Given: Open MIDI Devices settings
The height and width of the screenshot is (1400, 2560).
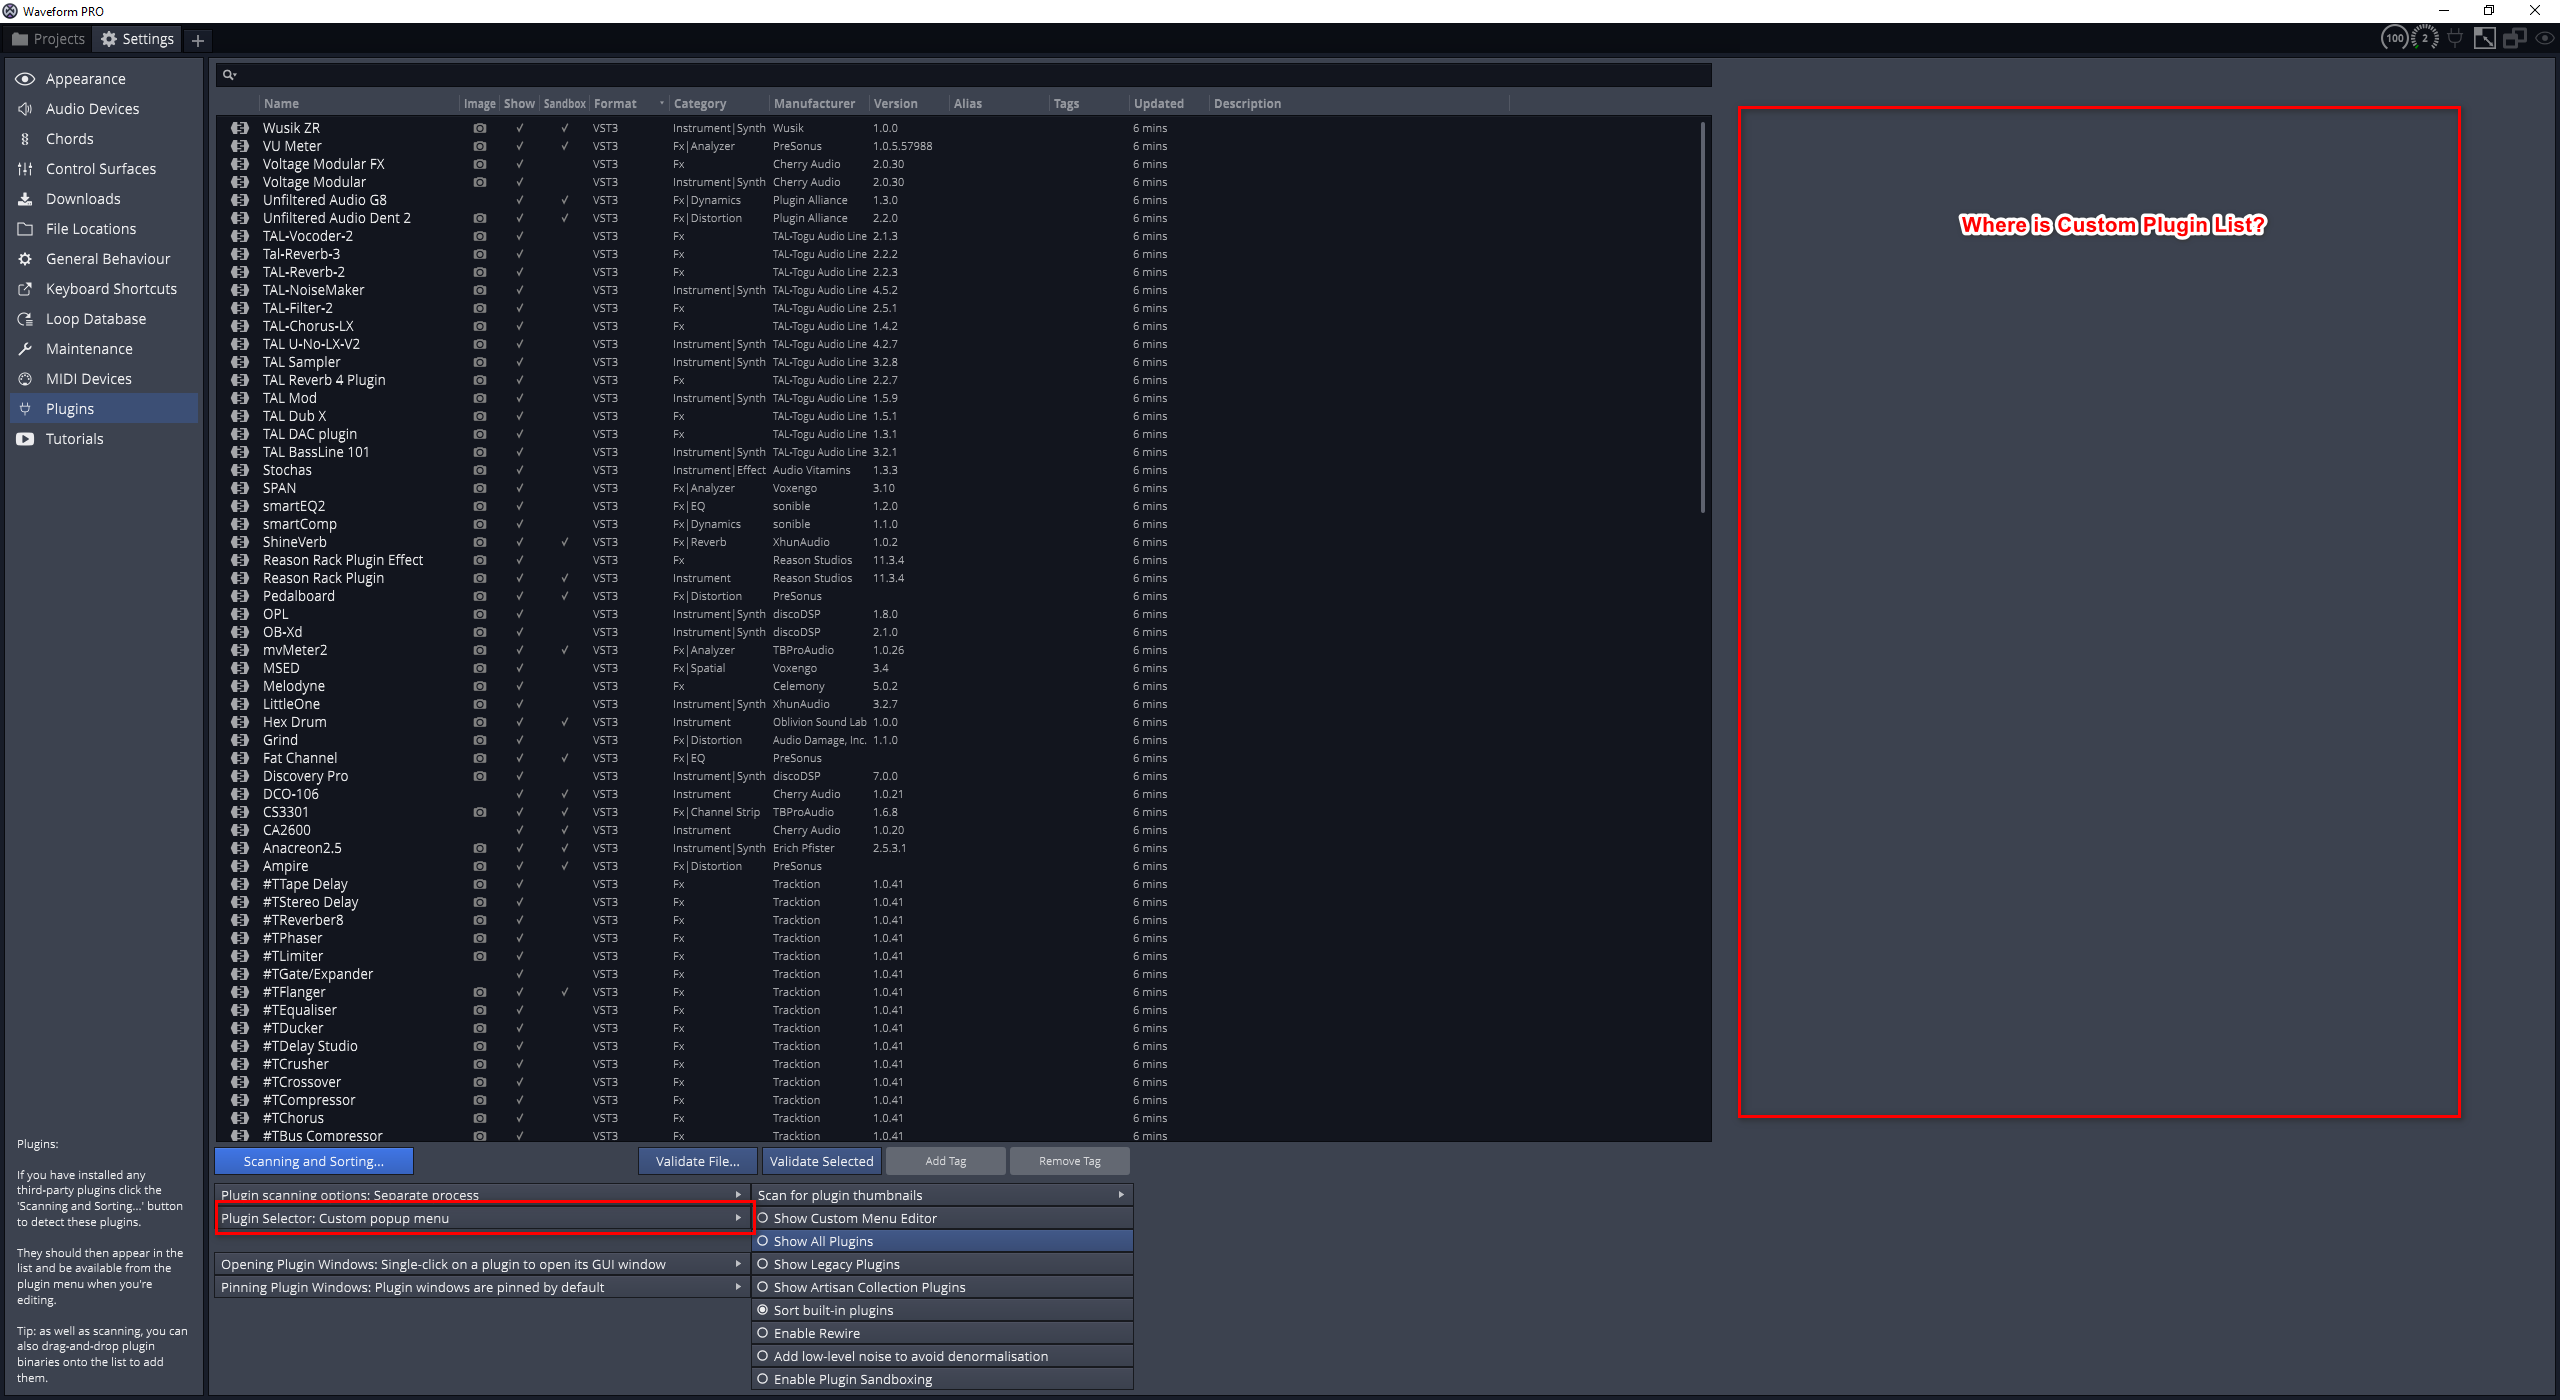Looking at the screenshot, I should tap(104, 379).
